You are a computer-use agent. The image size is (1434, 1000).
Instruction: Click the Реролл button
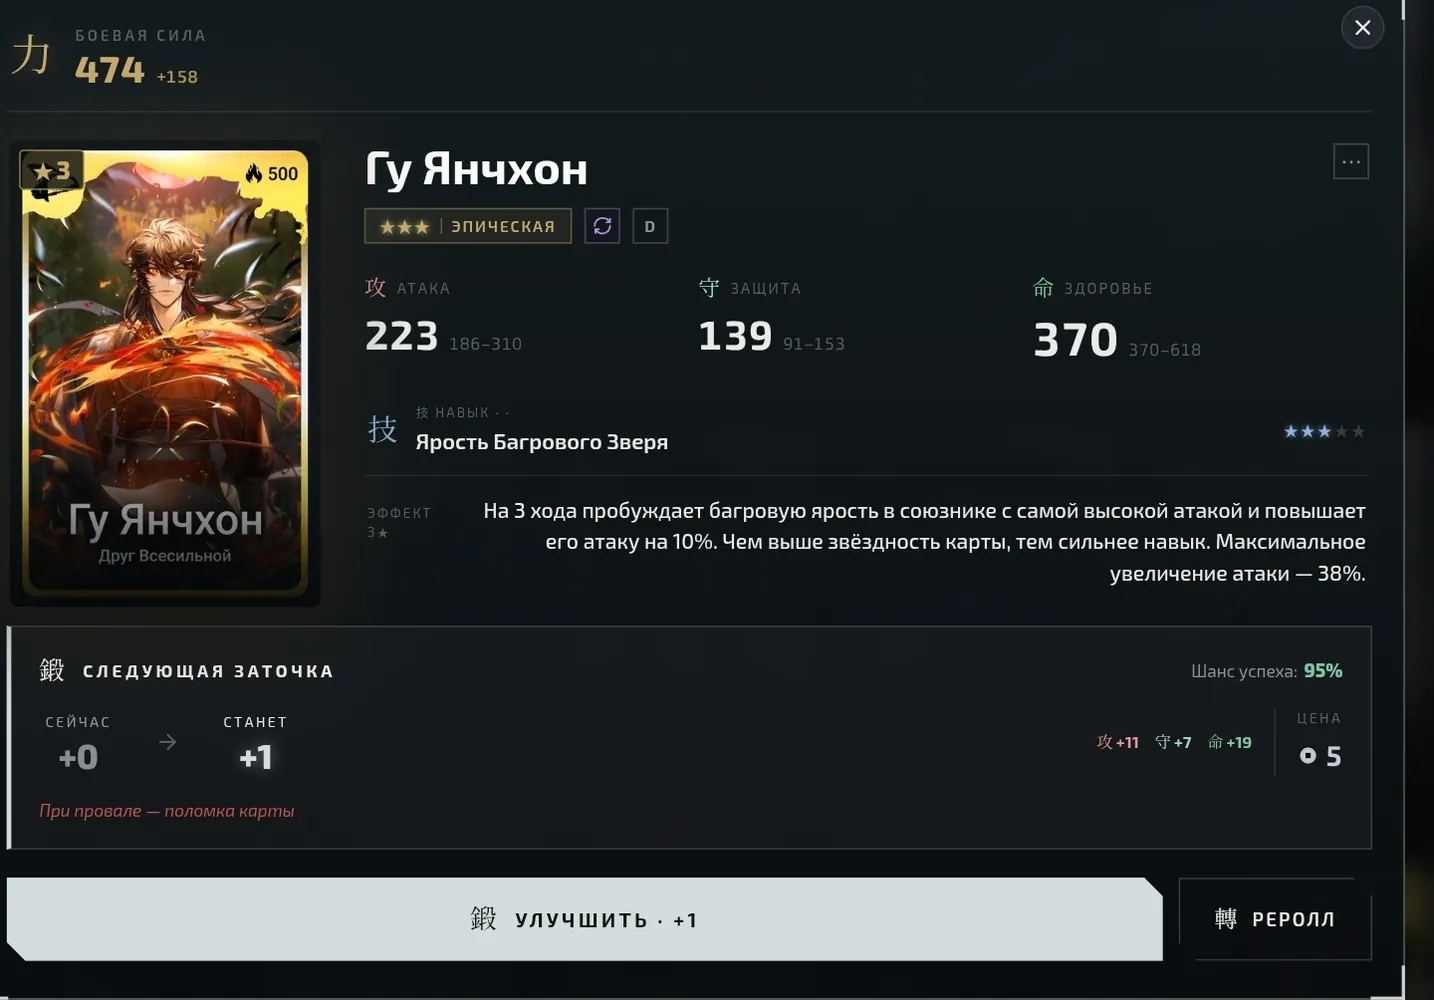[x=1275, y=919]
